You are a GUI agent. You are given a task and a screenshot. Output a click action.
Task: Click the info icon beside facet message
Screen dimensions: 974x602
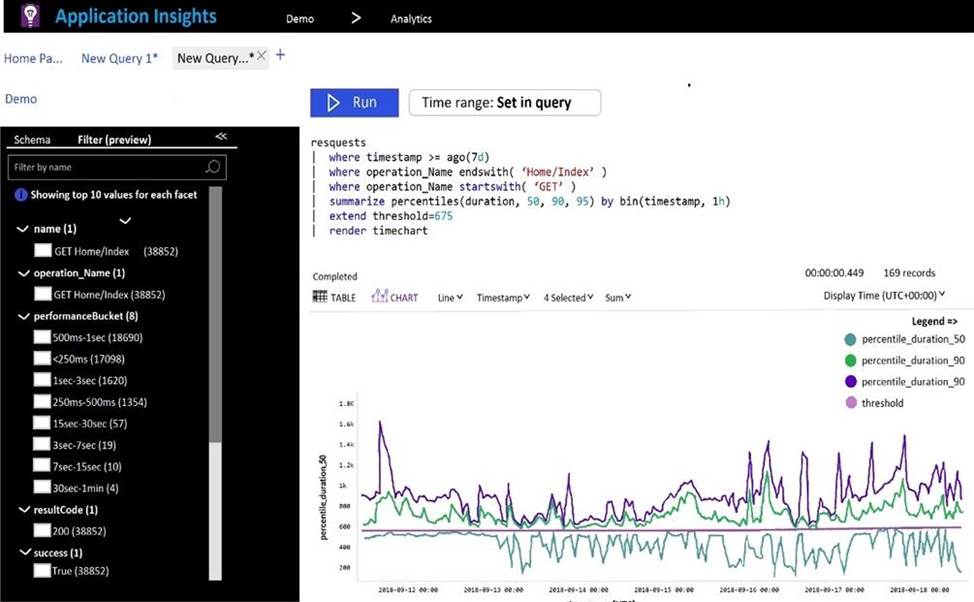coord(20,195)
